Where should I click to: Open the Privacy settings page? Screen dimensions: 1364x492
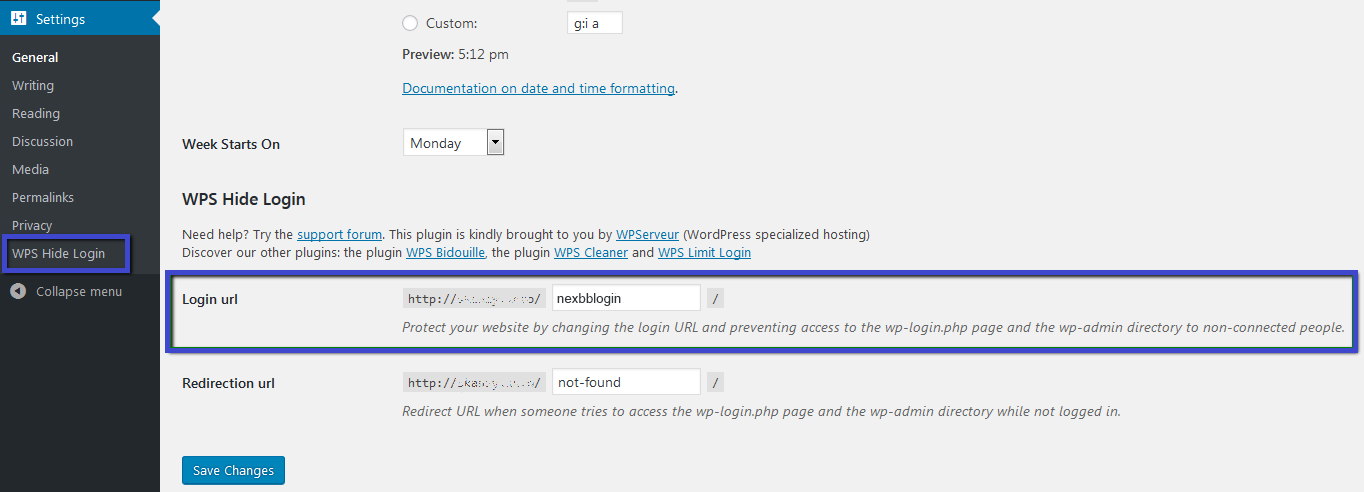tap(32, 225)
